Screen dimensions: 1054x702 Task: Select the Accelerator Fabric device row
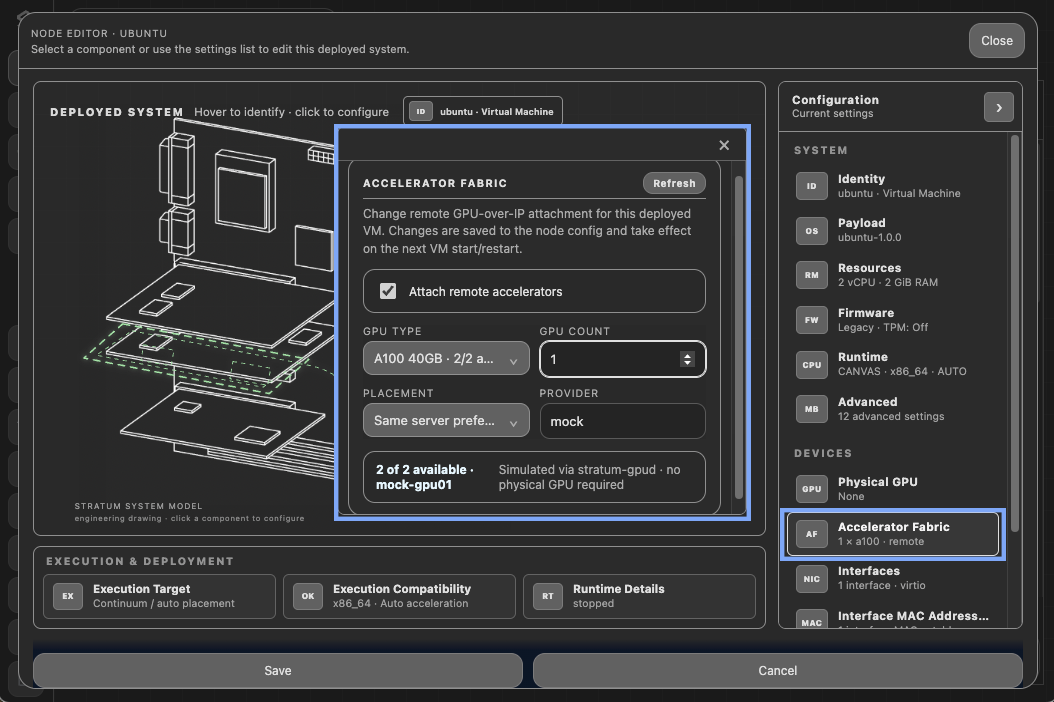tap(893, 534)
